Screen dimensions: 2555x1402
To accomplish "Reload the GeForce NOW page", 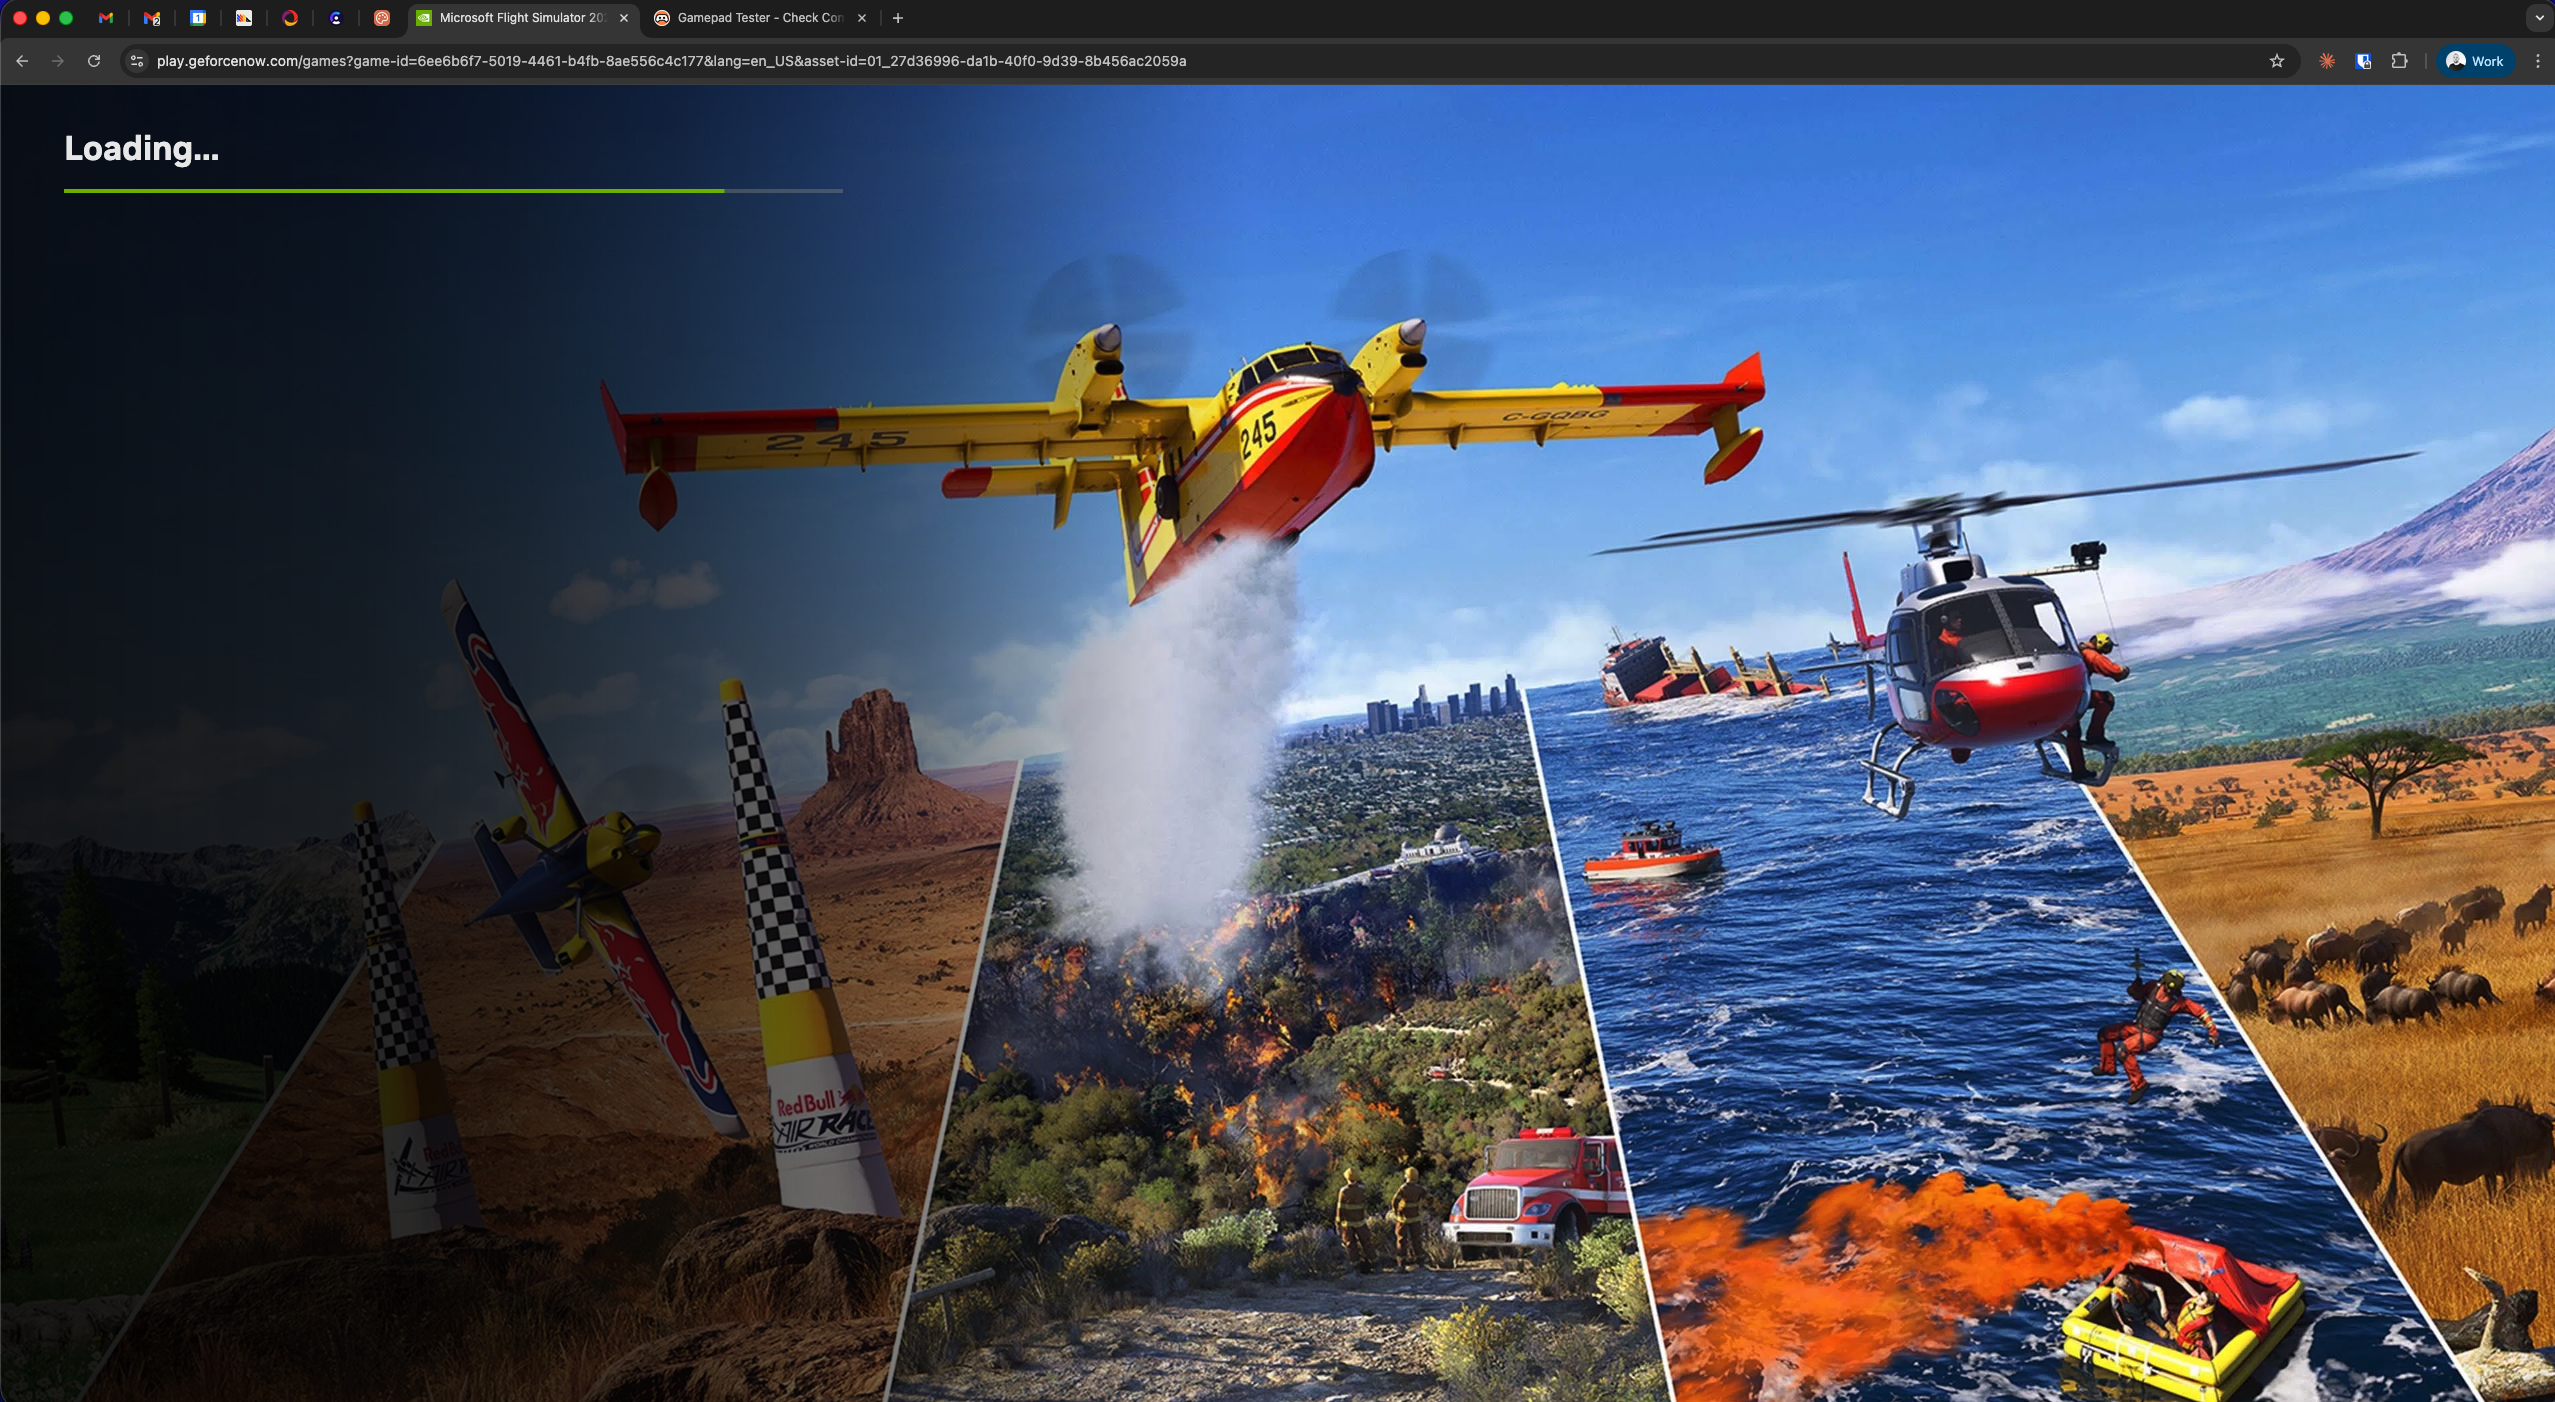I will click(x=94, y=61).
